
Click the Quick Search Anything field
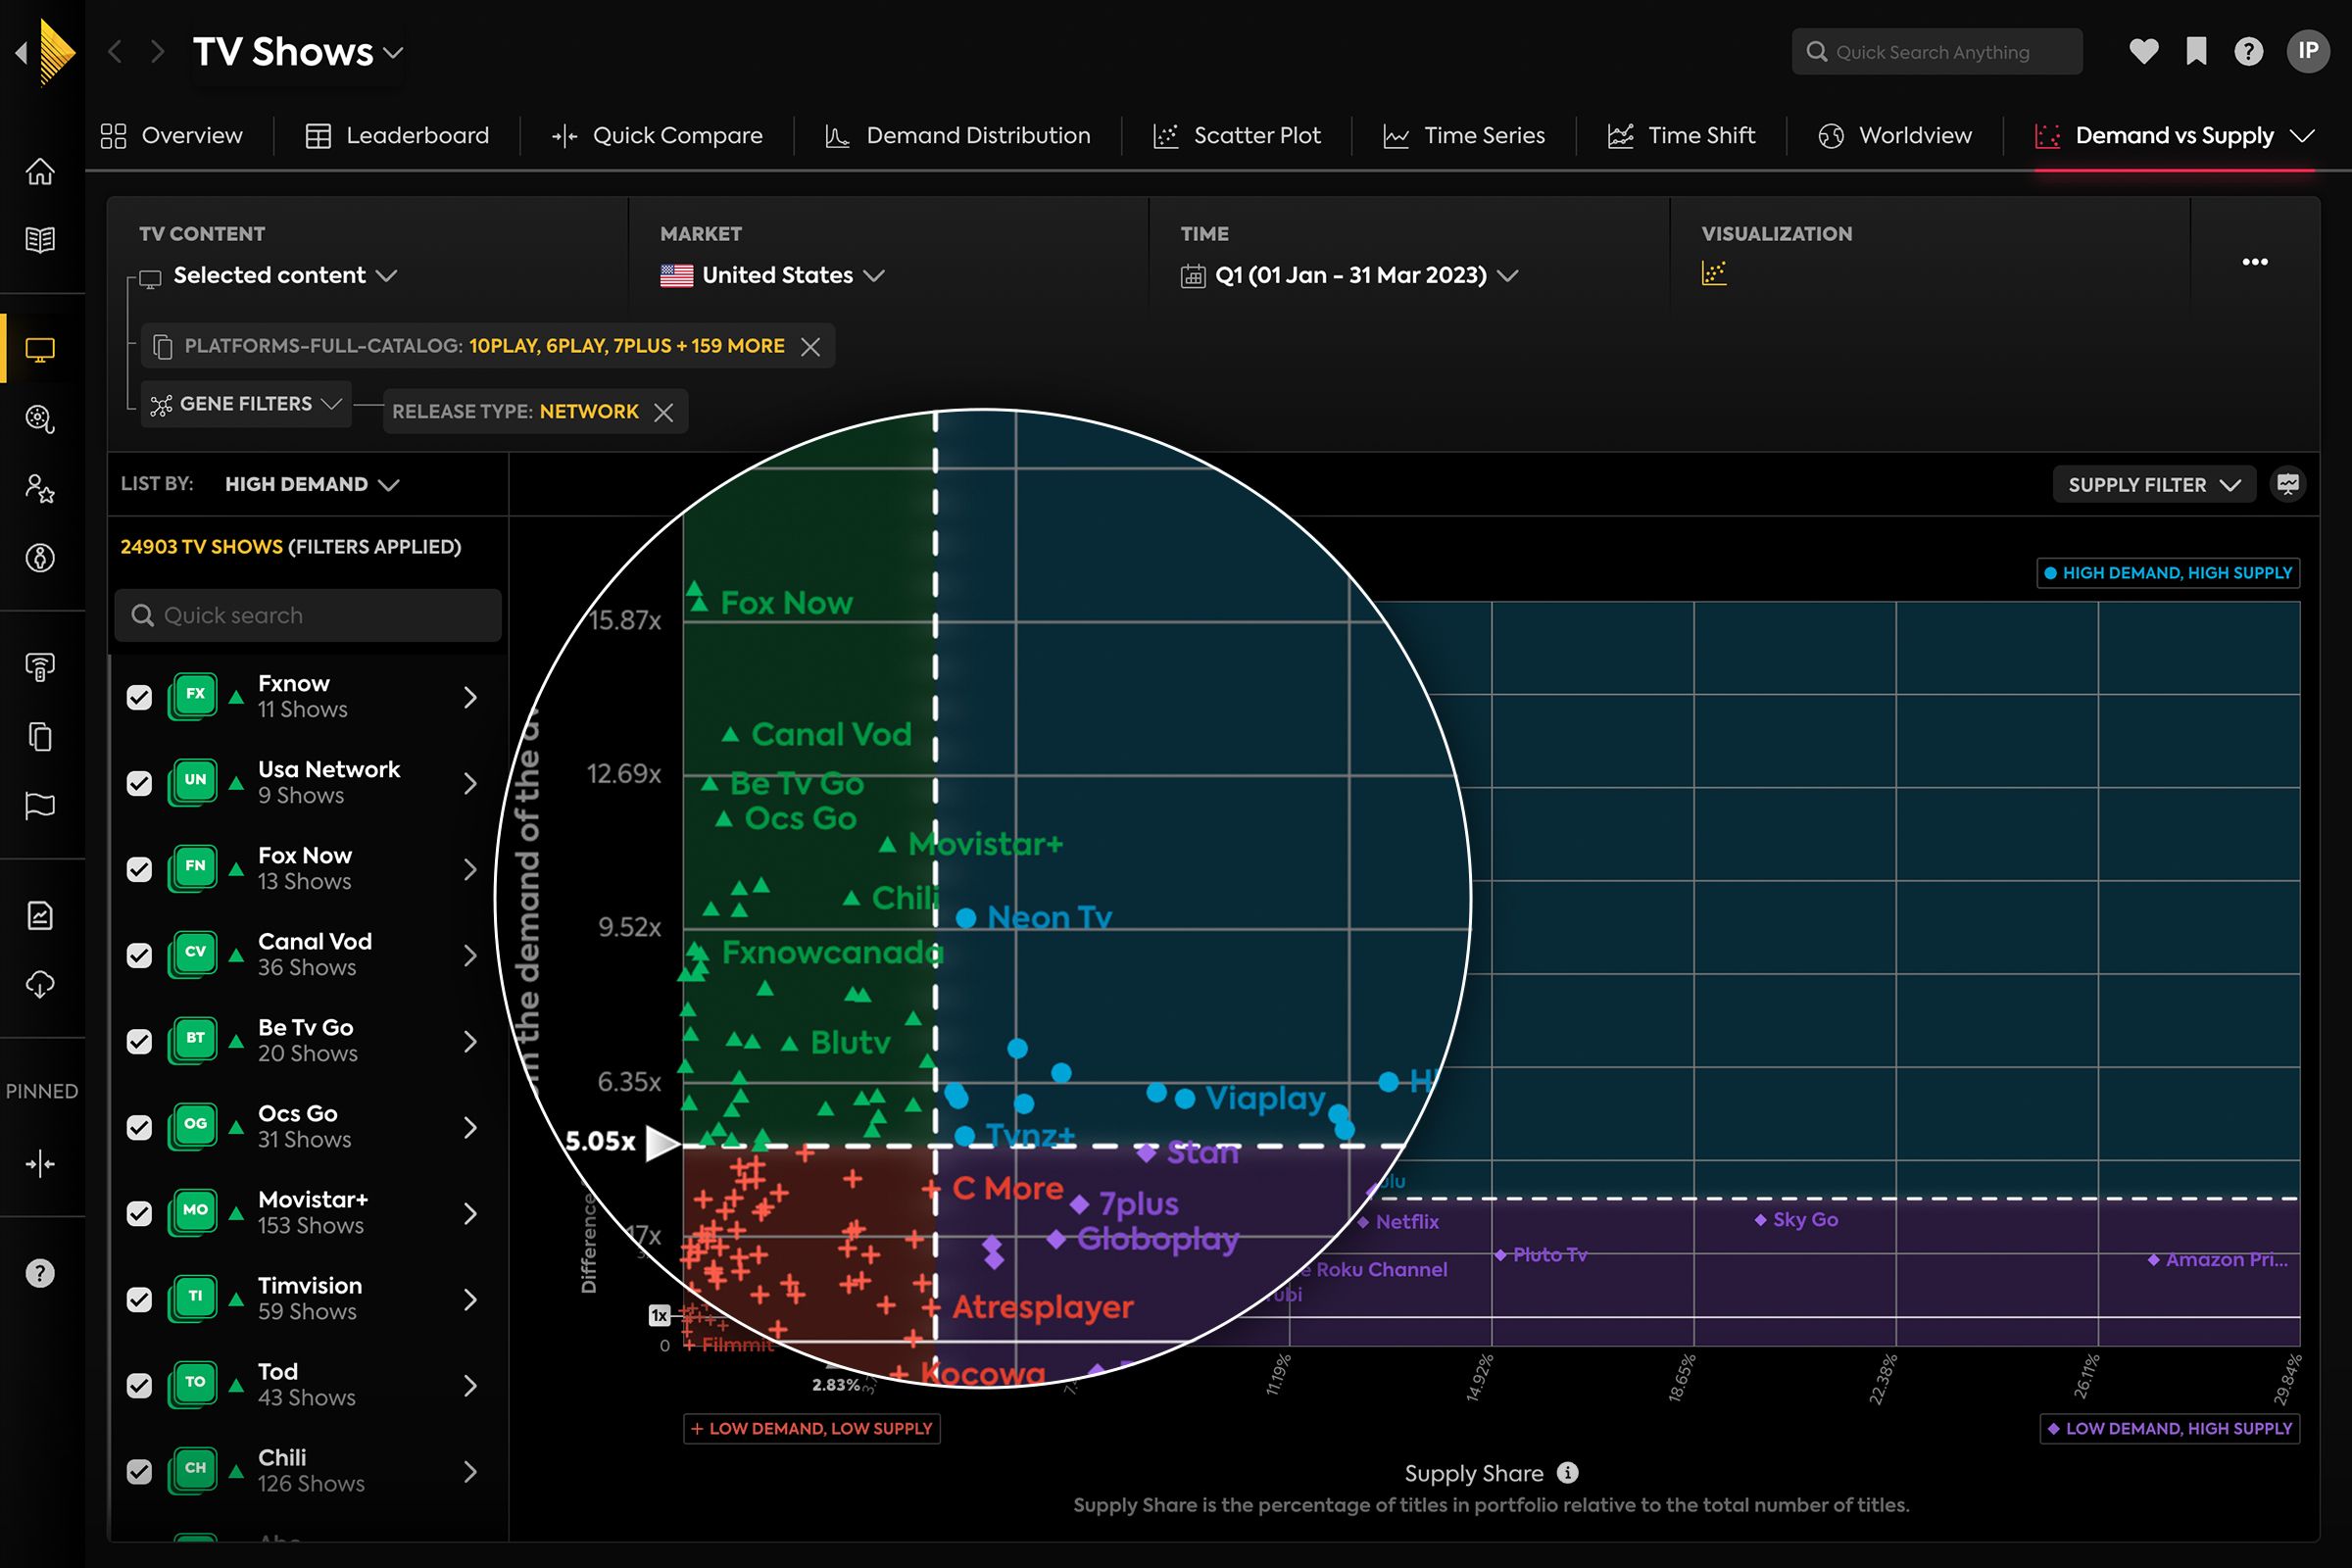tap(1937, 51)
